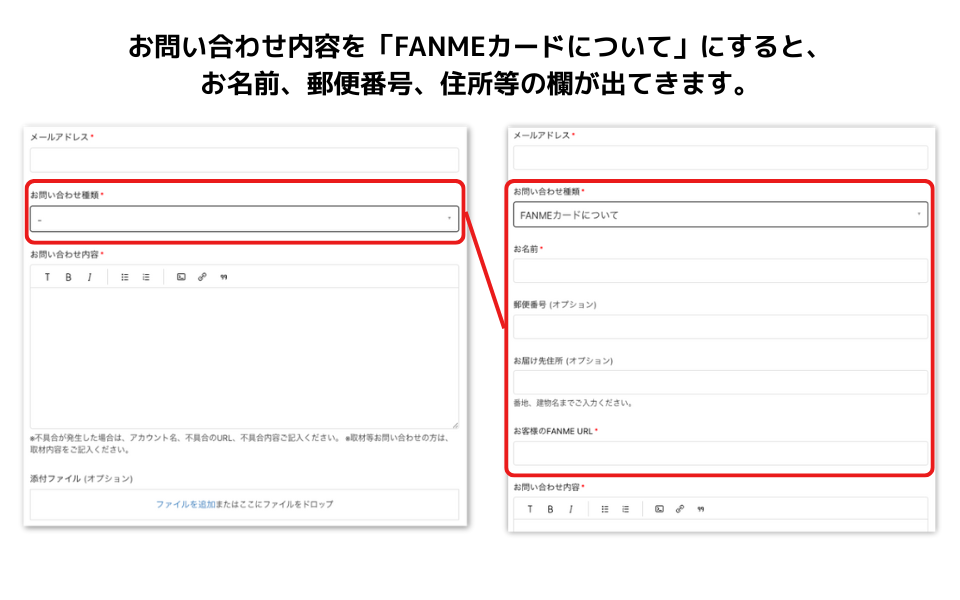
Task: Click the file drop area with またはここにファイルをドロップ
Action: (x=244, y=504)
